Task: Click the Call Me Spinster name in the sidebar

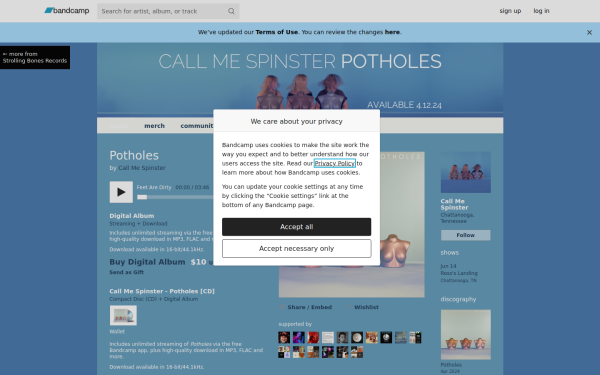Action: (x=454, y=204)
